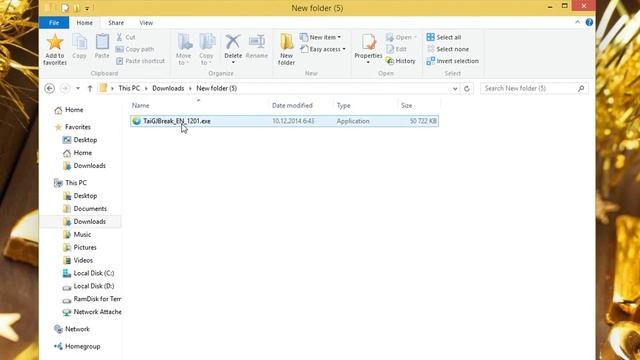Image resolution: width=640 pixels, height=360 pixels.
Task: Click Downloads in the address breadcrumb
Action: [168, 88]
